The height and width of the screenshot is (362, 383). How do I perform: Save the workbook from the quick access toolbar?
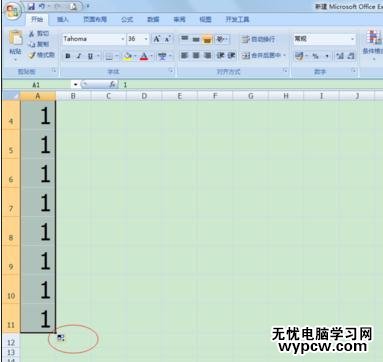(x=32, y=6)
